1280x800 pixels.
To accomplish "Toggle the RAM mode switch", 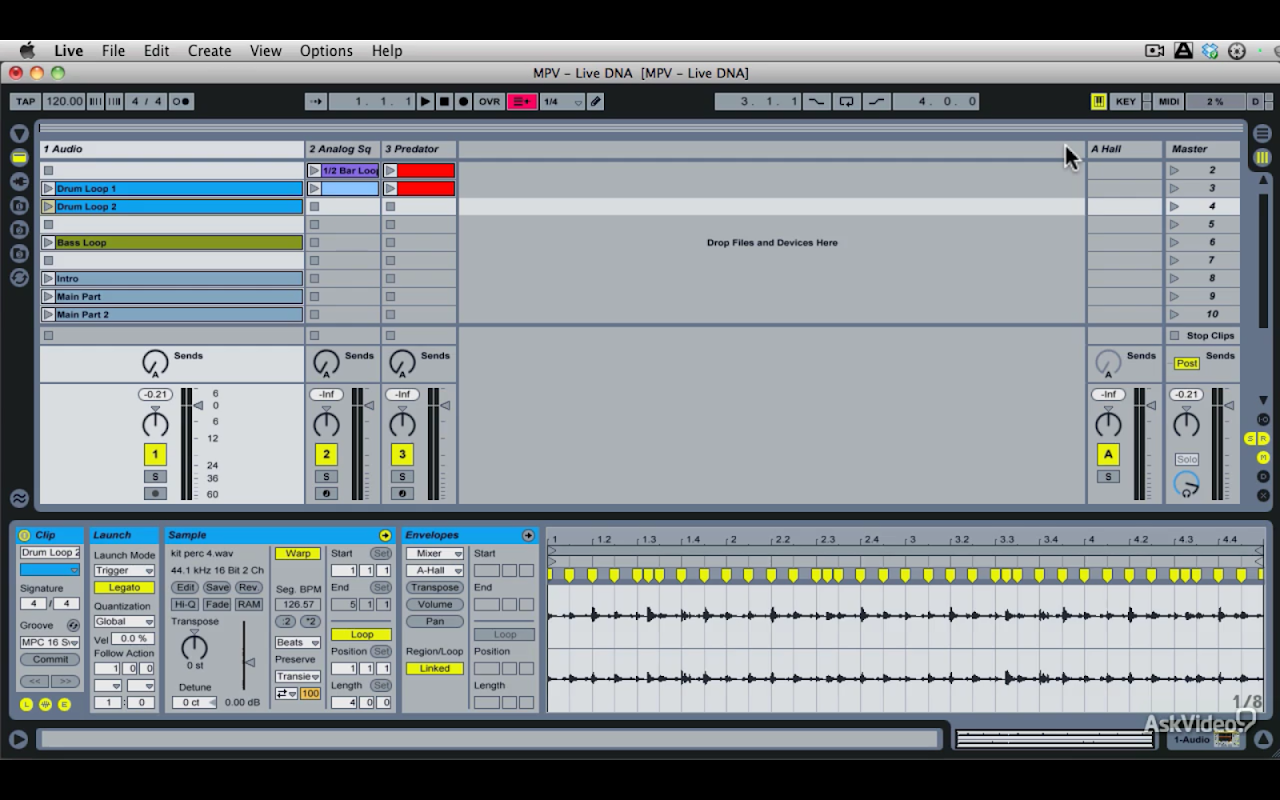I will pos(249,604).
